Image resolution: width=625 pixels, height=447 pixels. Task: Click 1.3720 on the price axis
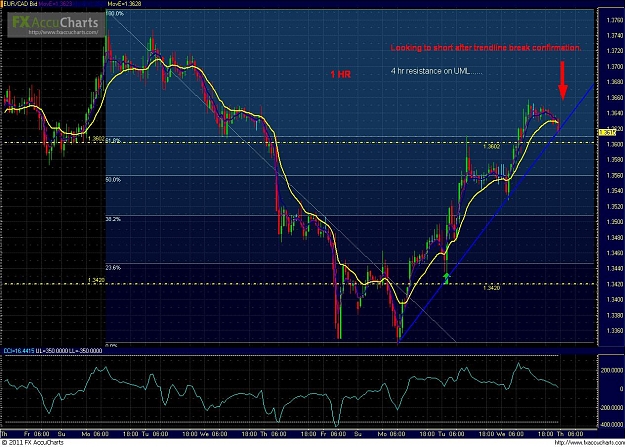[615, 51]
